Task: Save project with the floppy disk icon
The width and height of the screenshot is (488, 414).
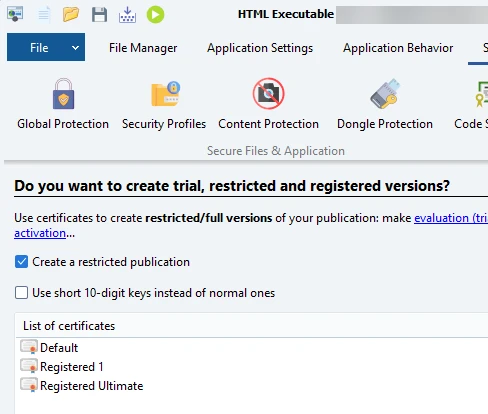Action: (99, 15)
